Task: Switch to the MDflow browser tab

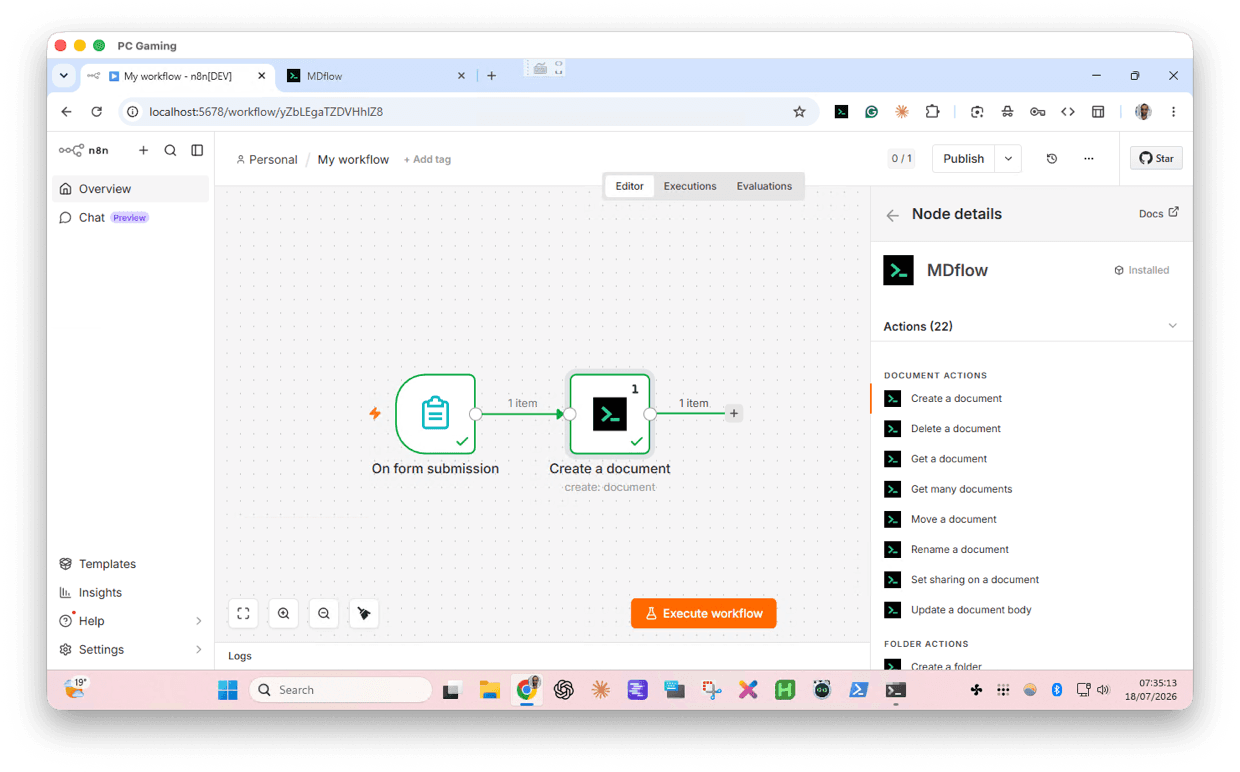Action: click(x=376, y=76)
